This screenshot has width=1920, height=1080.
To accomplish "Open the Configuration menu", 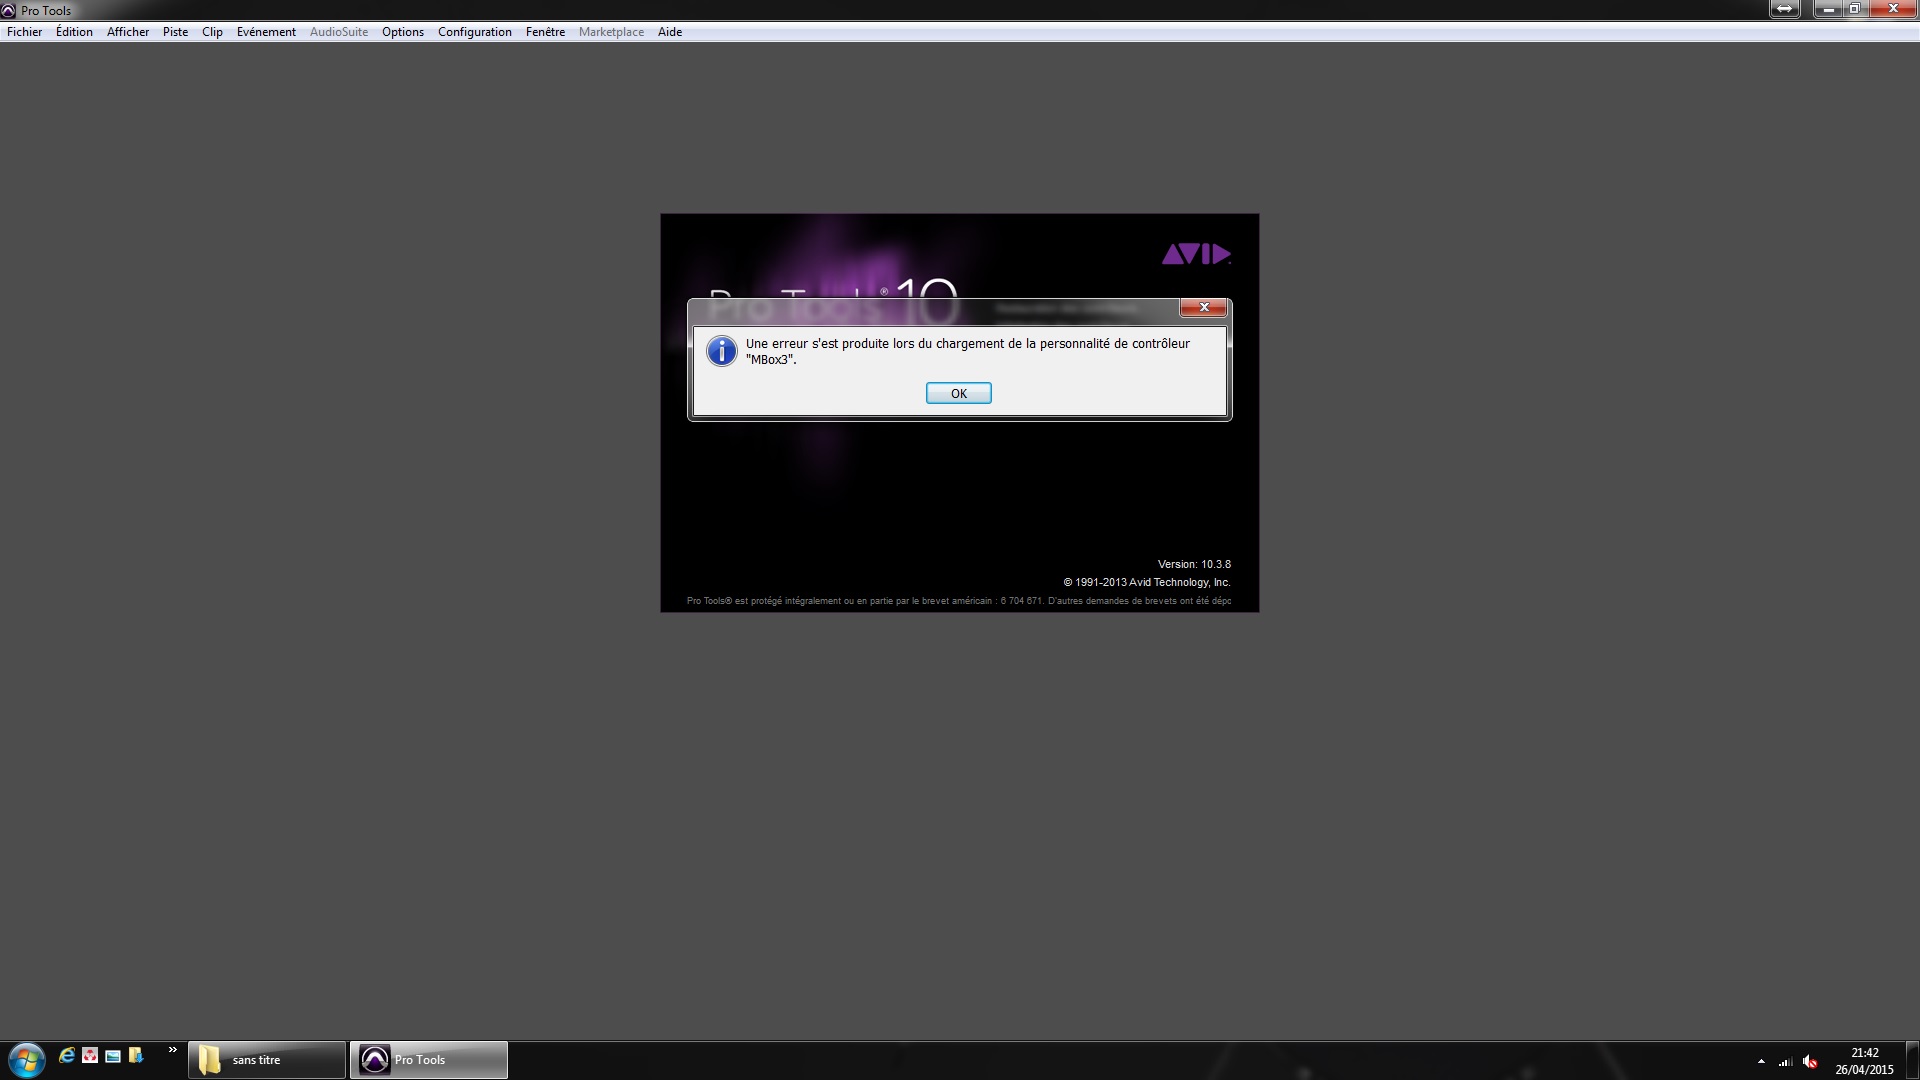I will tap(474, 32).
